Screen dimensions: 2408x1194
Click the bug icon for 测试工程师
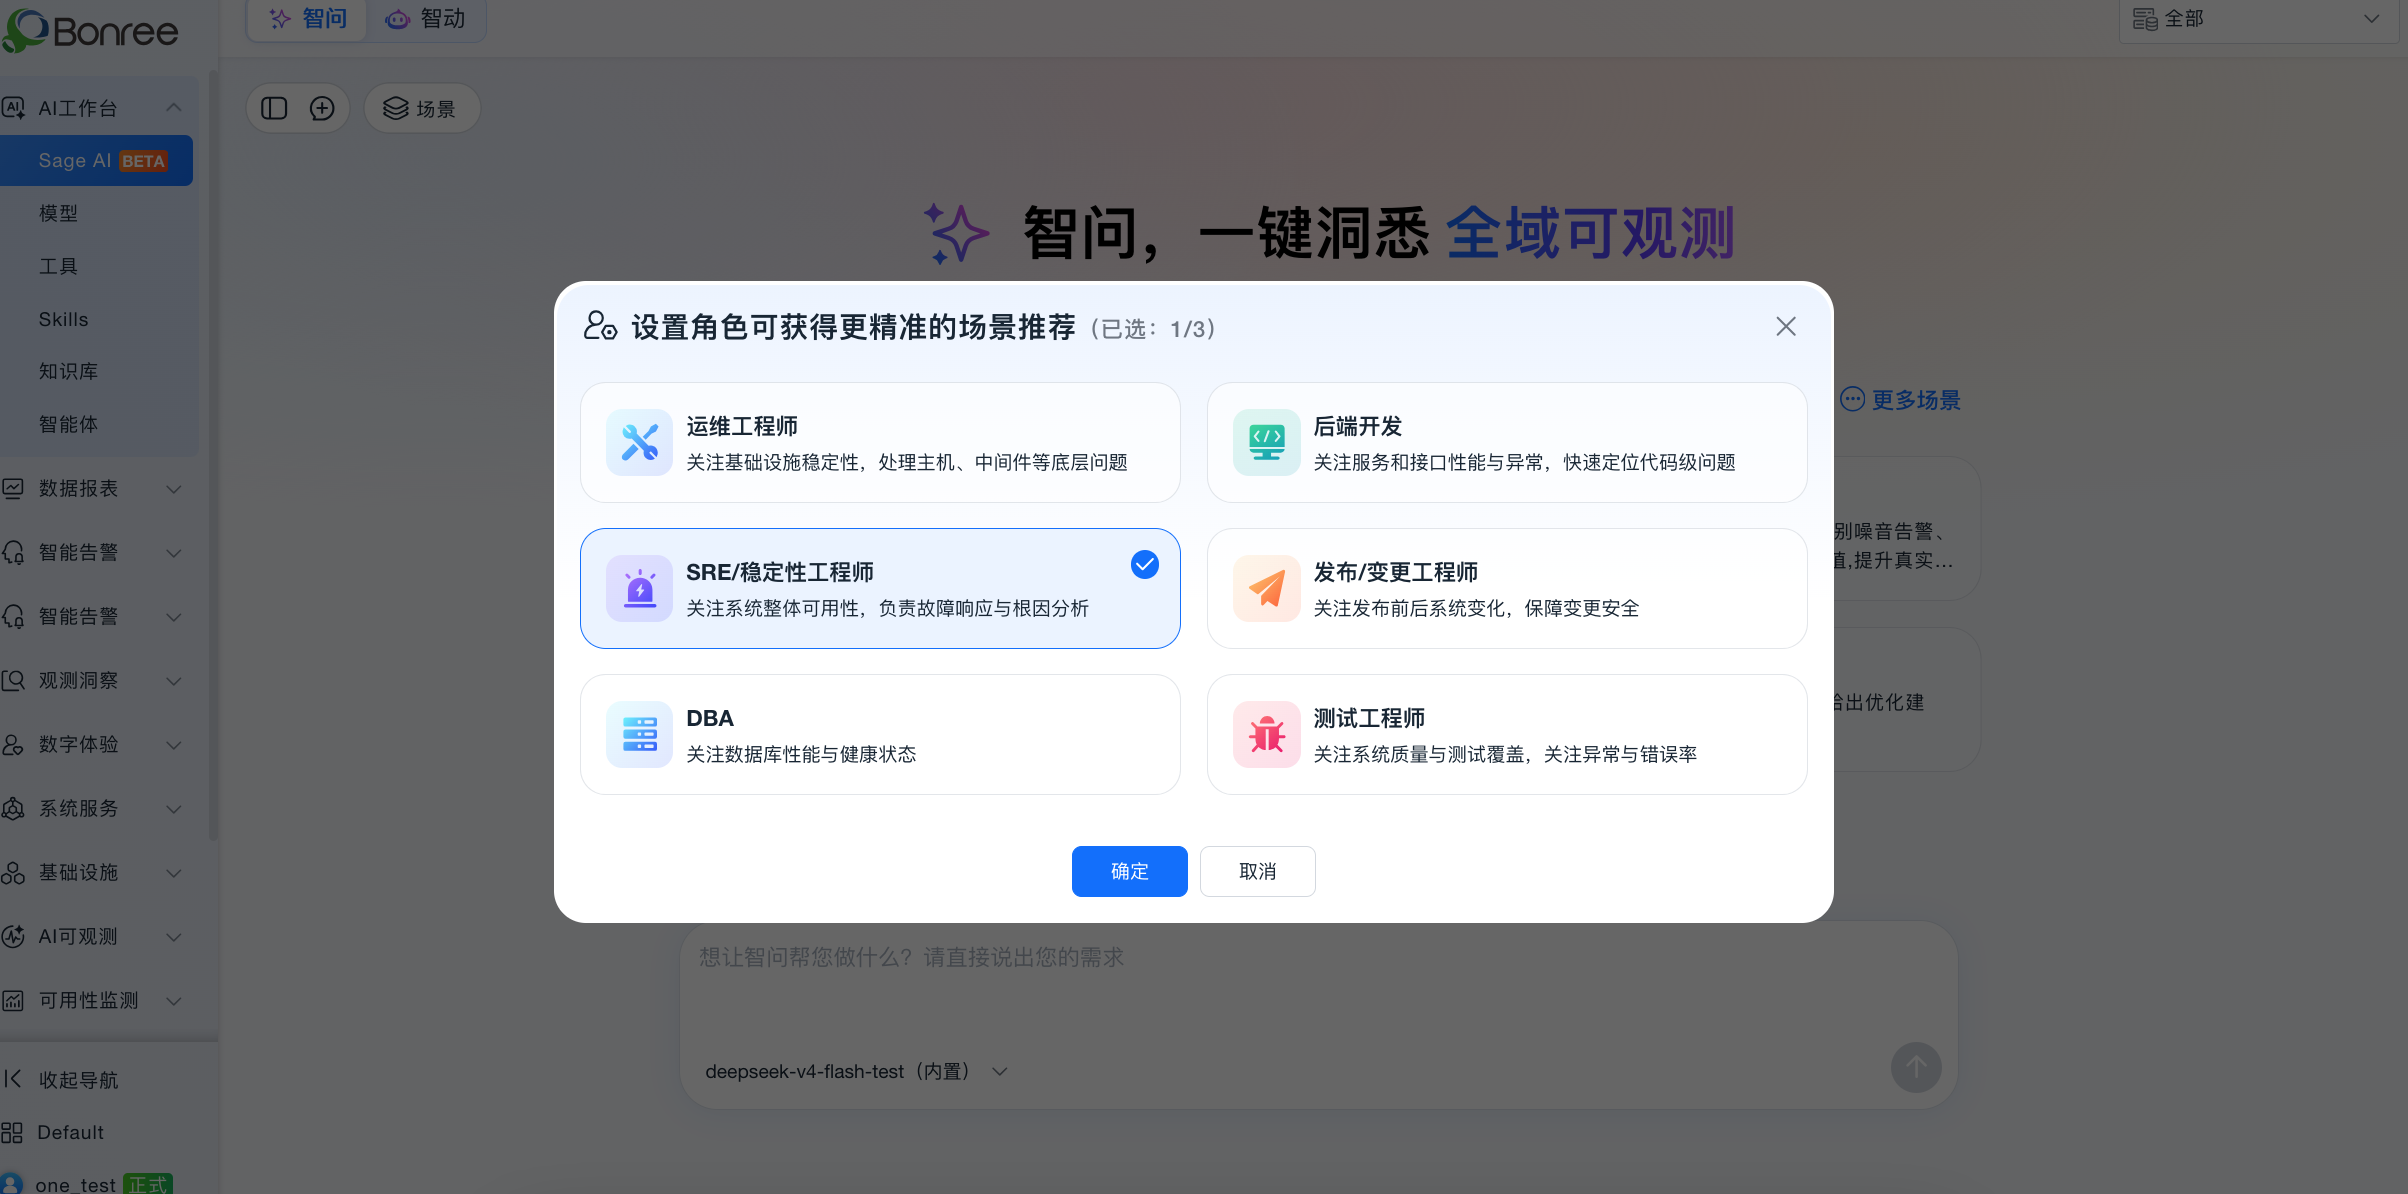coord(1267,734)
